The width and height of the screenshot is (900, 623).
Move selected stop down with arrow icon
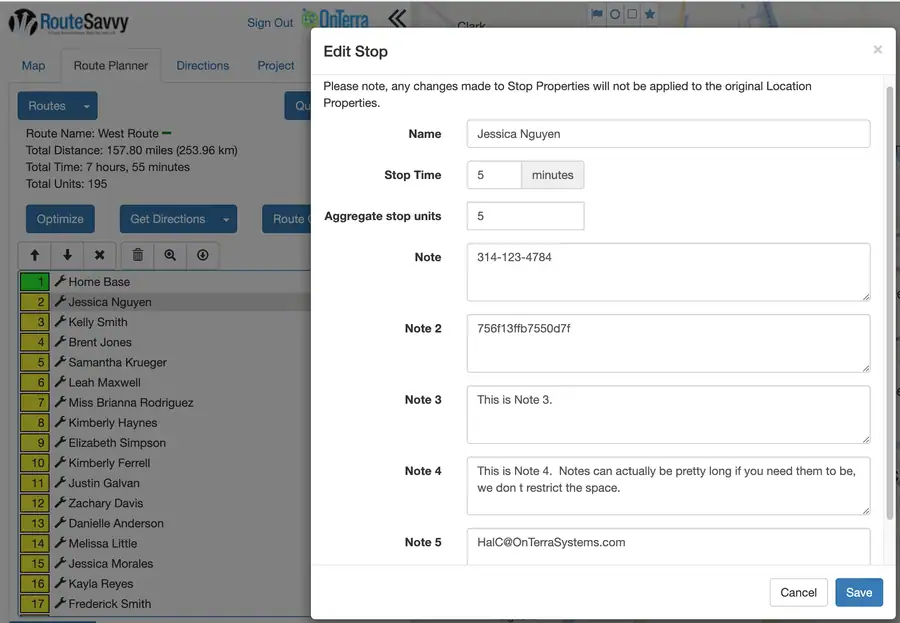(67, 256)
